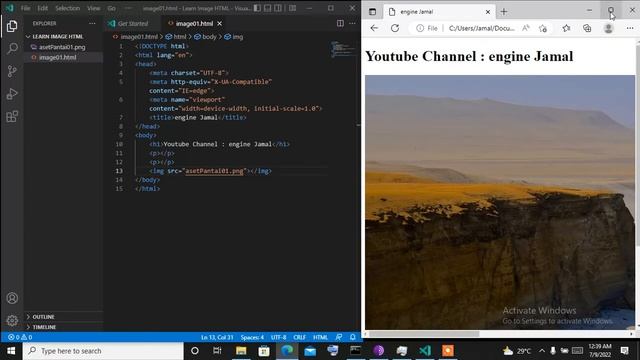The image size is (640, 360).
Task: Click the Windows Start button
Action: coord(11,351)
